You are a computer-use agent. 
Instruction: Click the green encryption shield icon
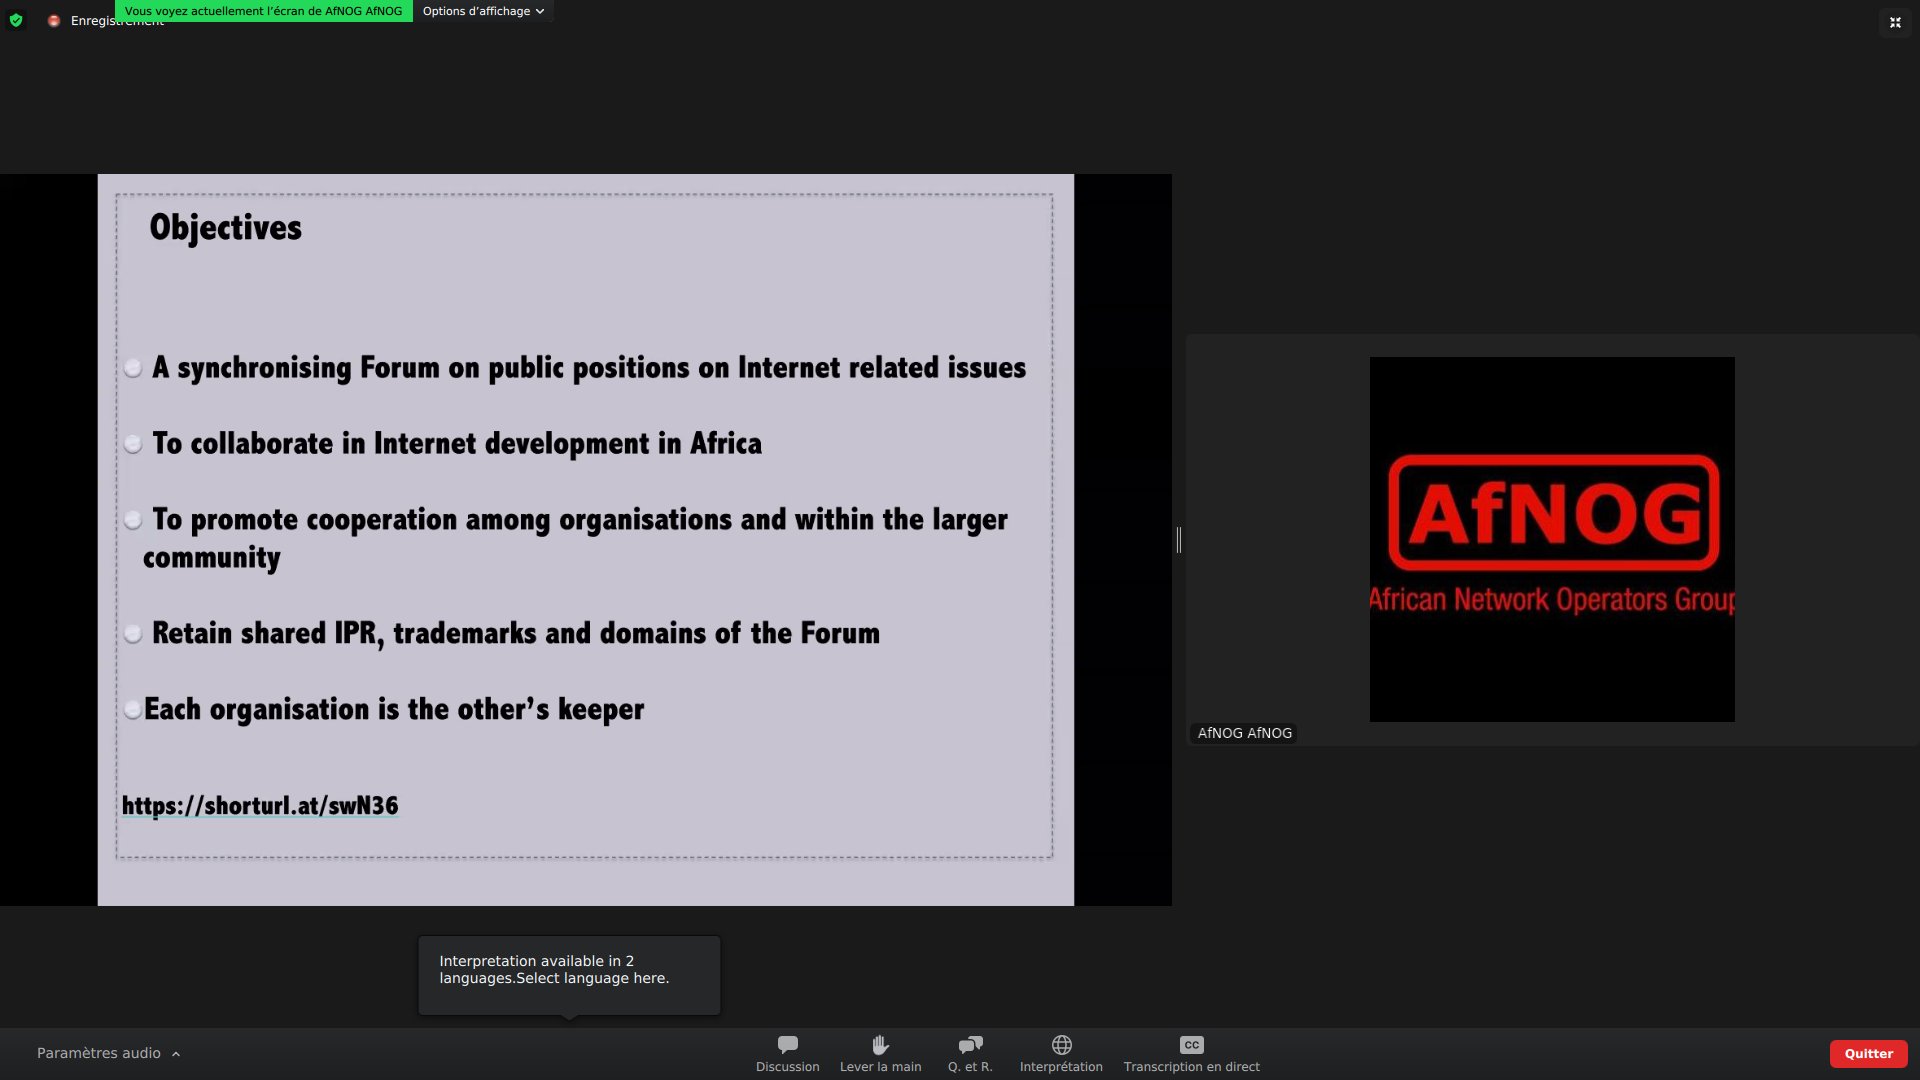16,20
